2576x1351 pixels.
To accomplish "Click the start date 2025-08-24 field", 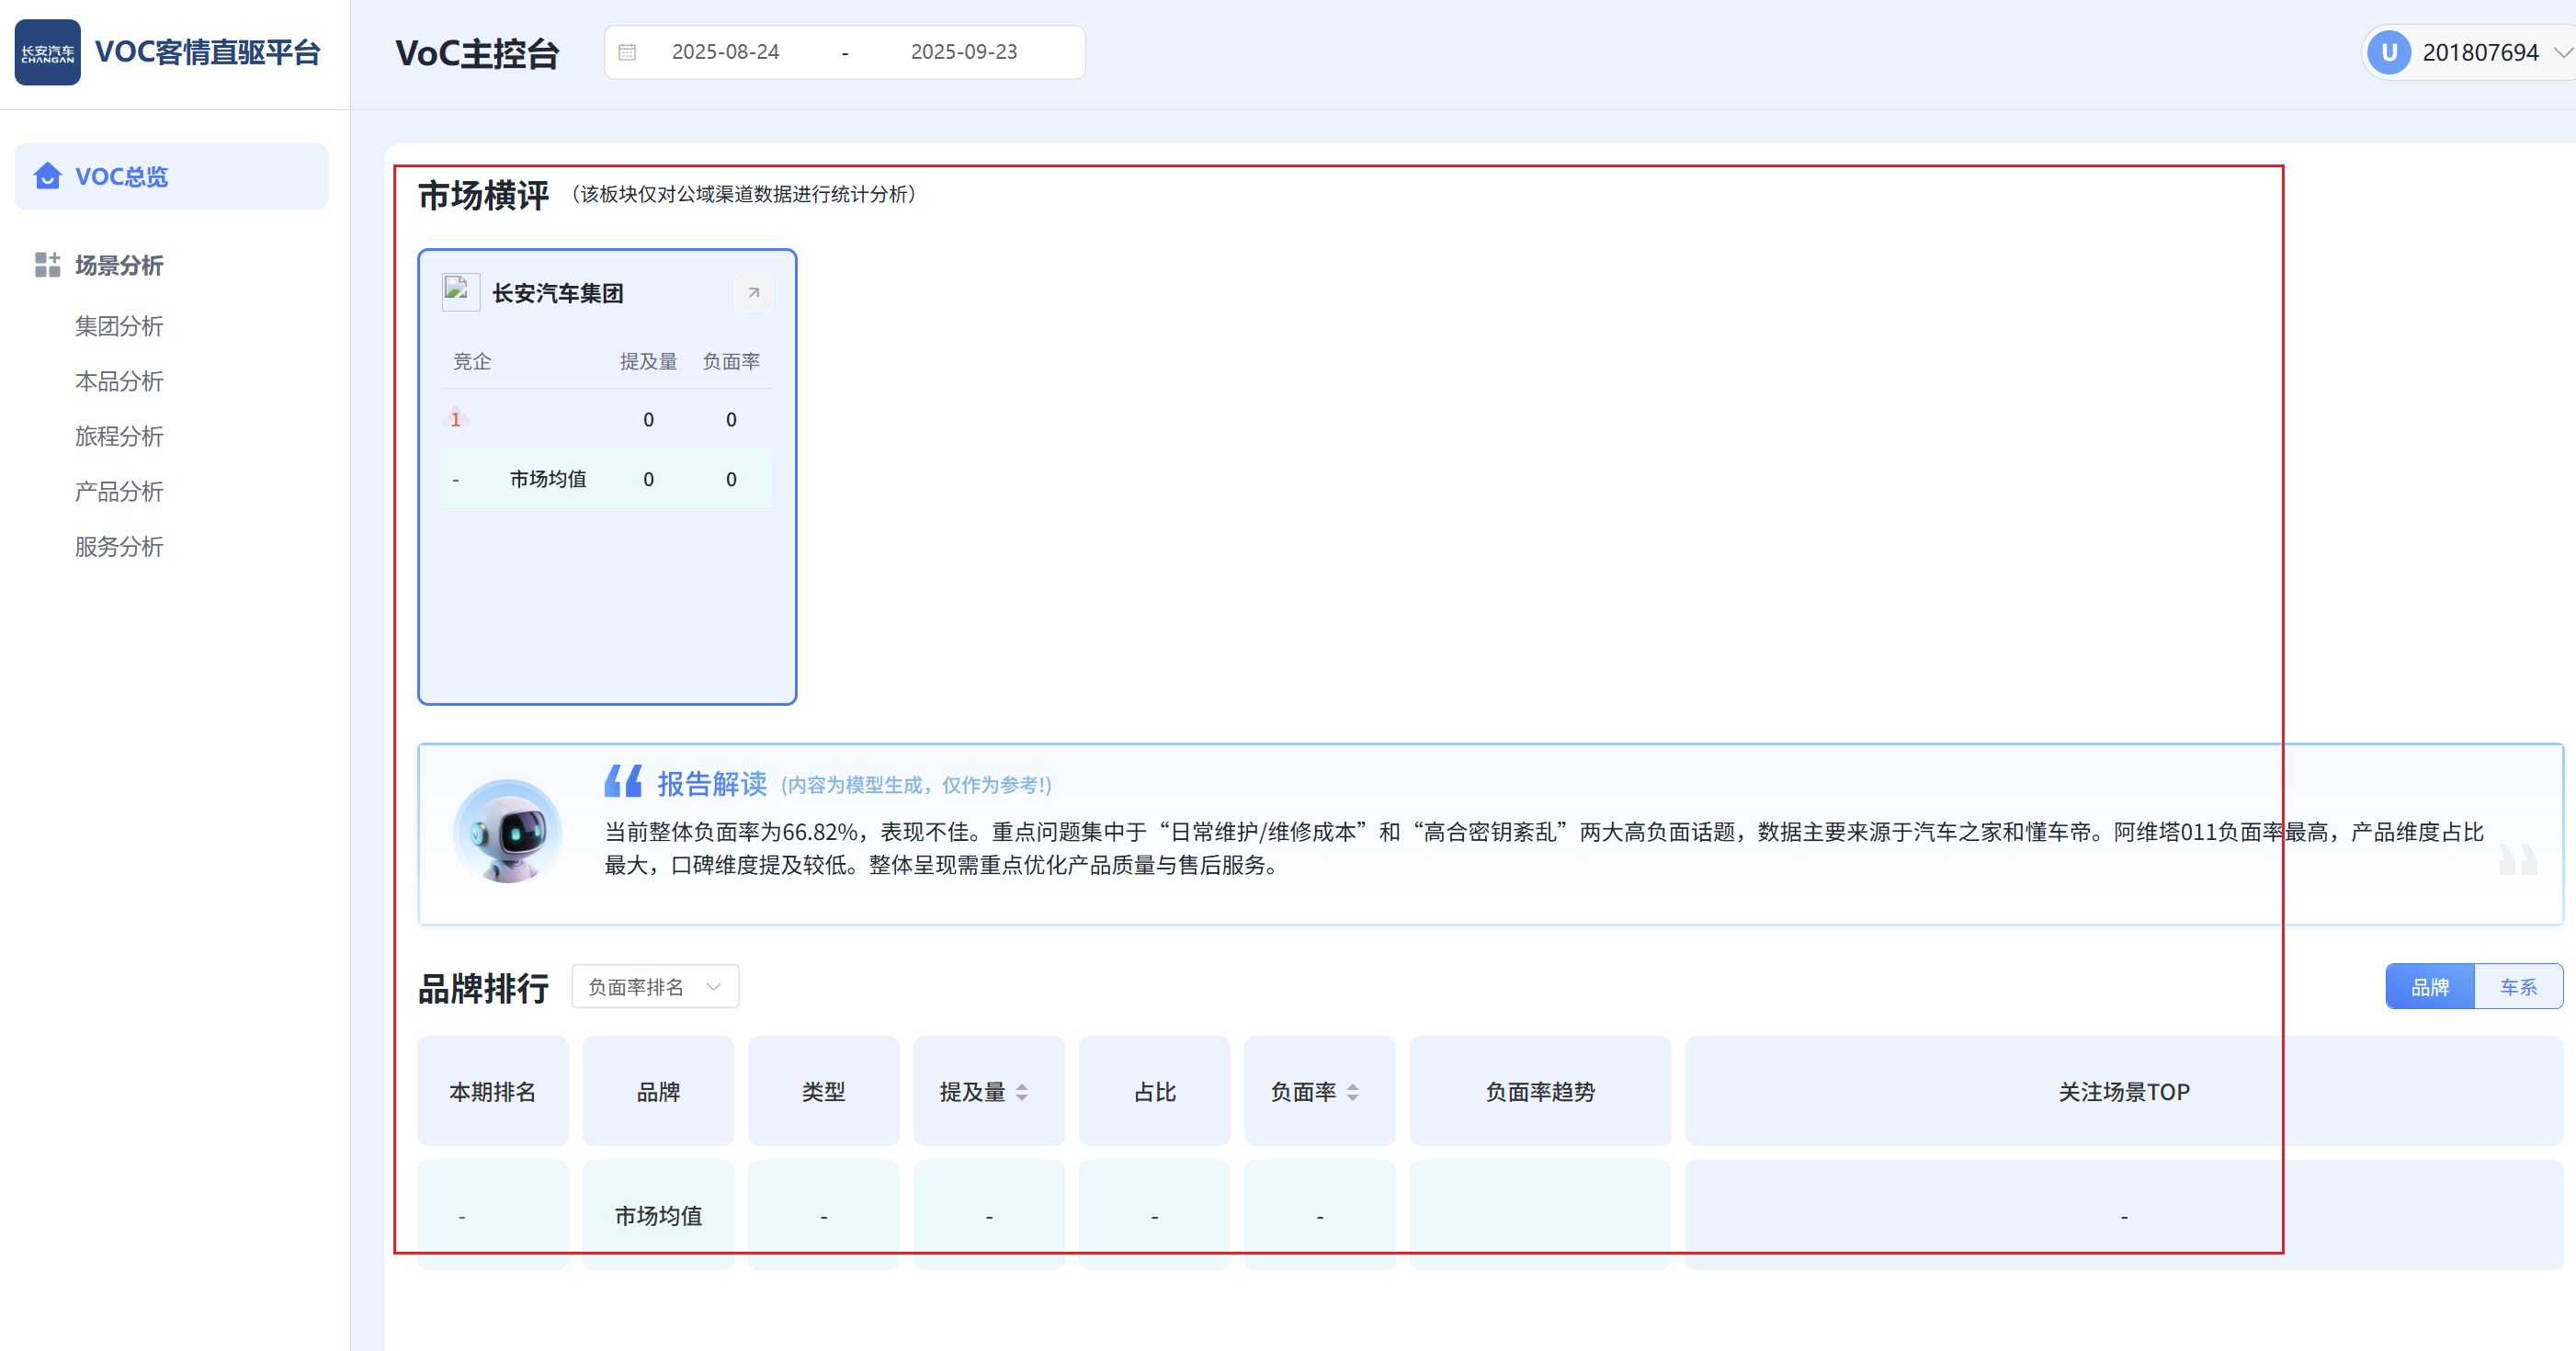I will pos(725,52).
